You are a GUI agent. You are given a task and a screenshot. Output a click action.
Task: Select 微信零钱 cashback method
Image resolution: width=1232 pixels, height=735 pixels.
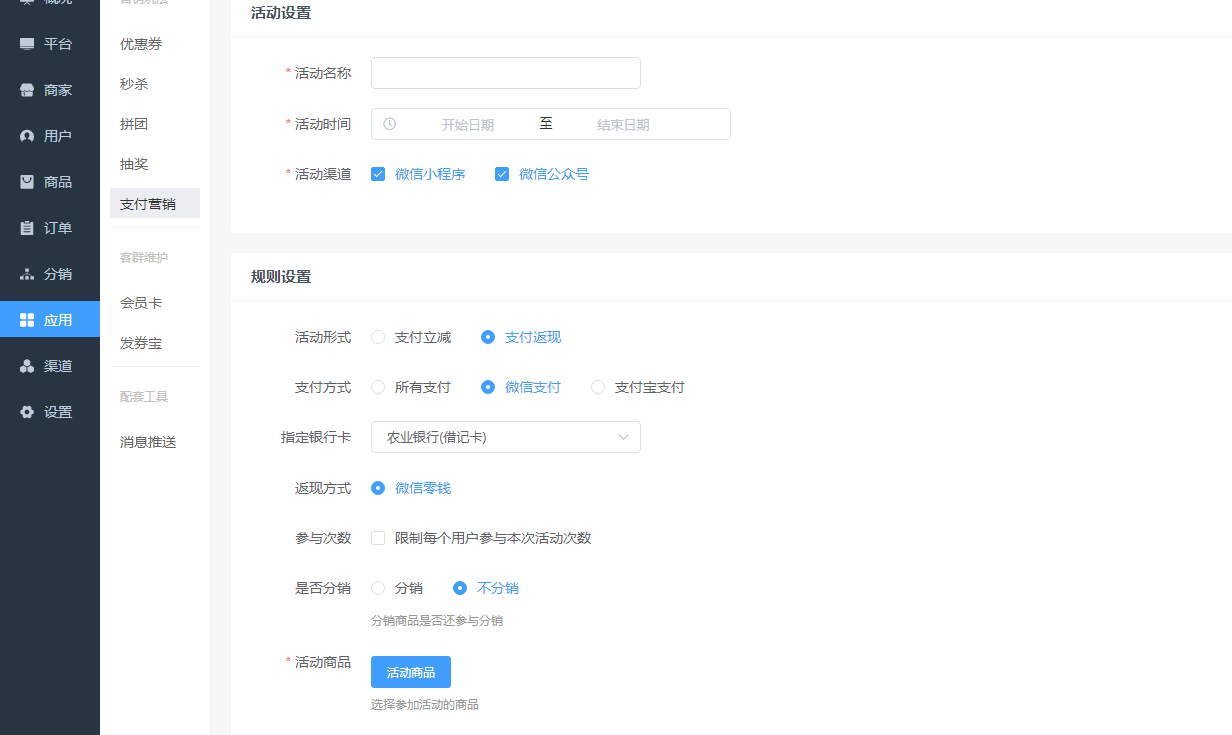[x=378, y=488]
